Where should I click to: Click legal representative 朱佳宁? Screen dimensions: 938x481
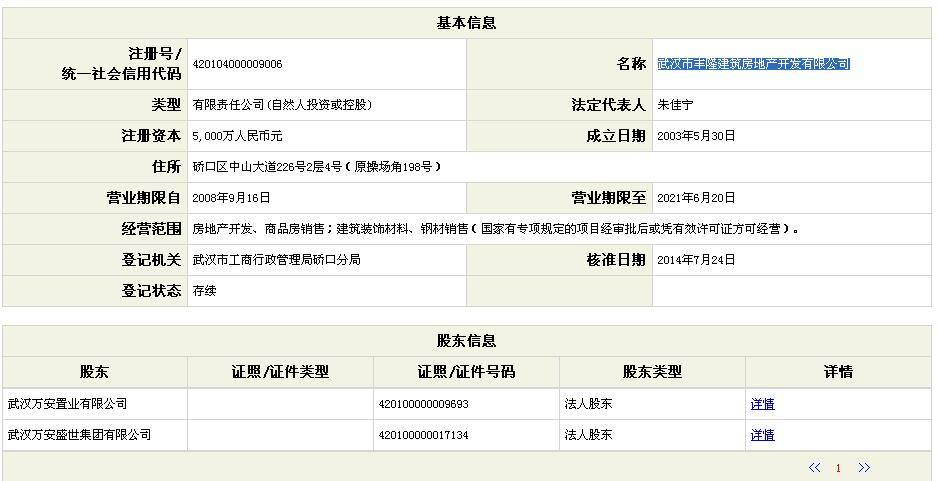click(675, 105)
